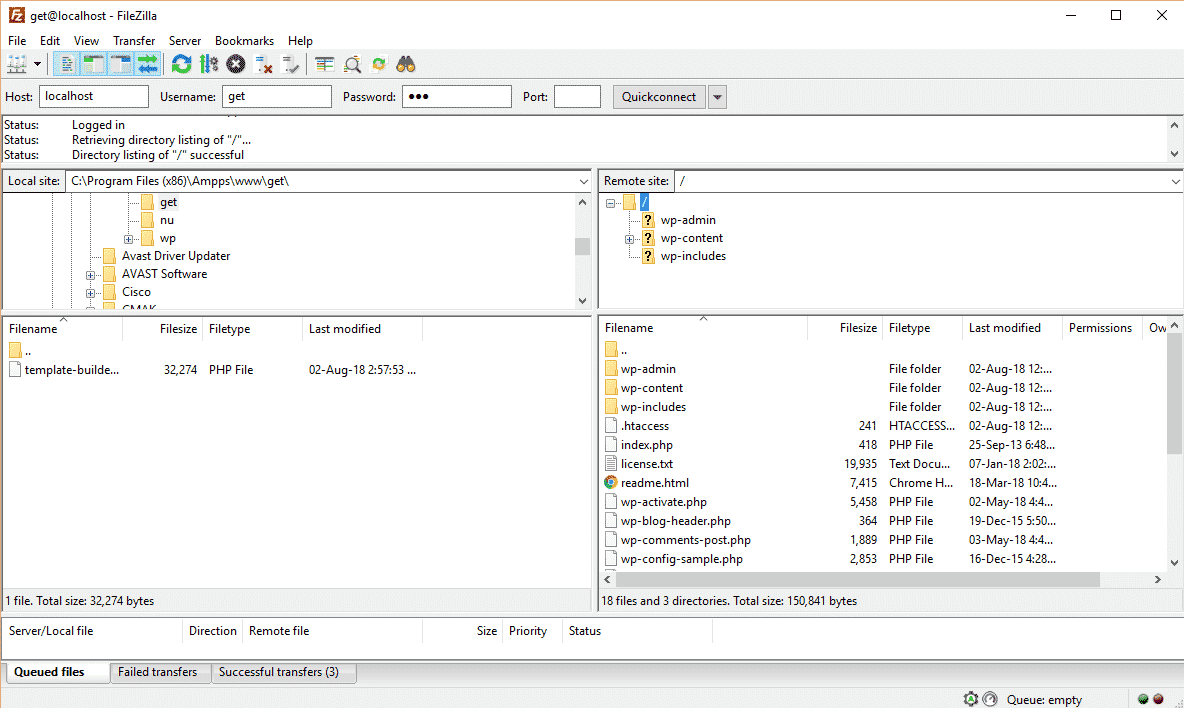
Task: Select wp-config-sample.php file
Action: [x=682, y=559]
